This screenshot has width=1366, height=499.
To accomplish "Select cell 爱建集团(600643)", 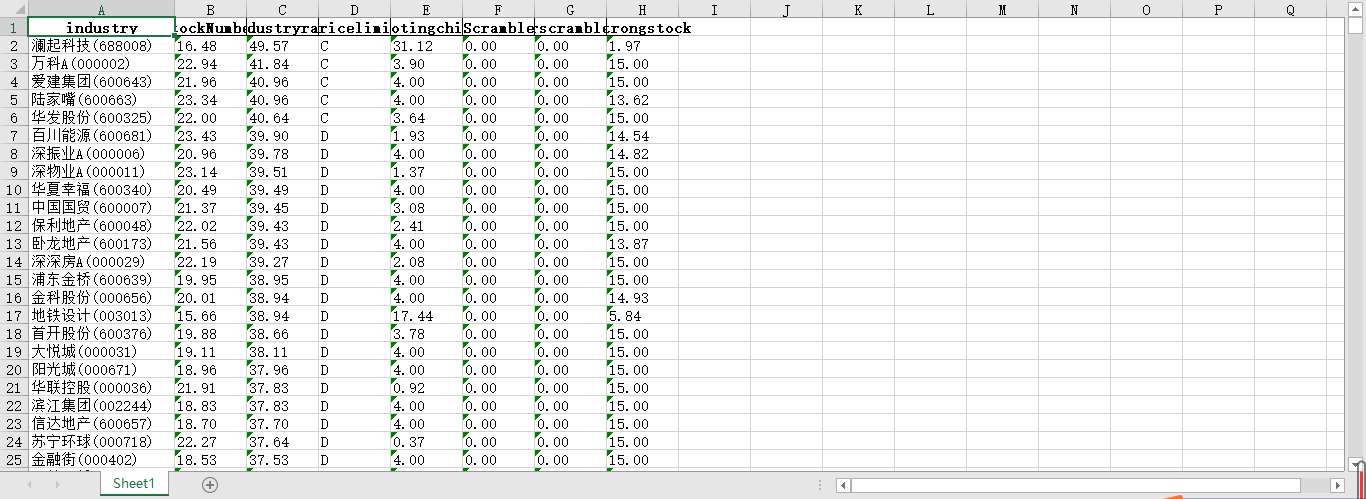I will pos(101,81).
